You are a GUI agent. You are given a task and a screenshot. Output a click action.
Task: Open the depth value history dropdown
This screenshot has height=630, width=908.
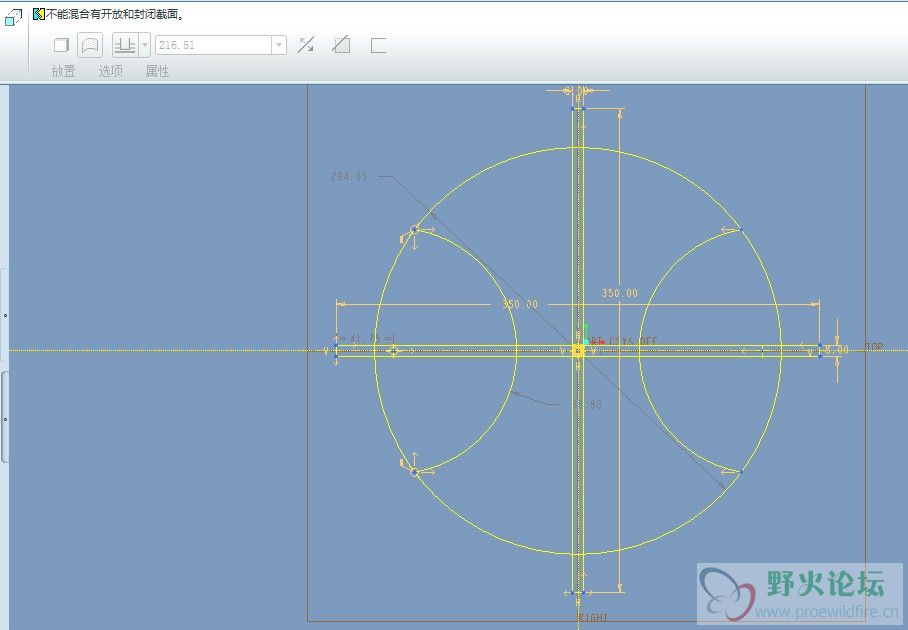(x=279, y=45)
